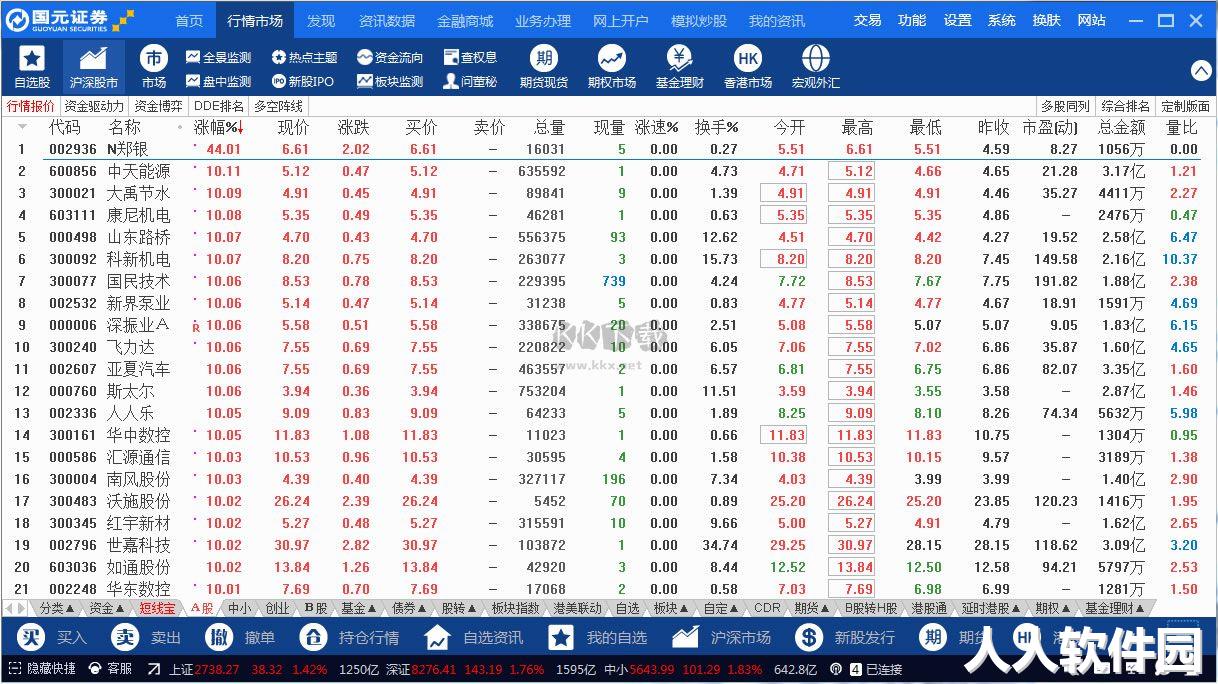Screen dimensions: 1218x684
Task: Open 客服 customer service in status bar
Action: click(111, 669)
